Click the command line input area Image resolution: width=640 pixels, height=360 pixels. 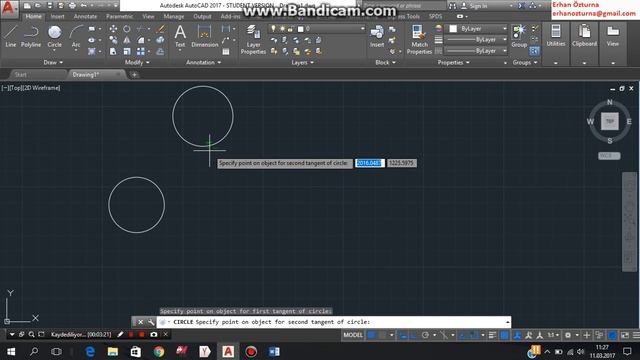pos(333,322)
